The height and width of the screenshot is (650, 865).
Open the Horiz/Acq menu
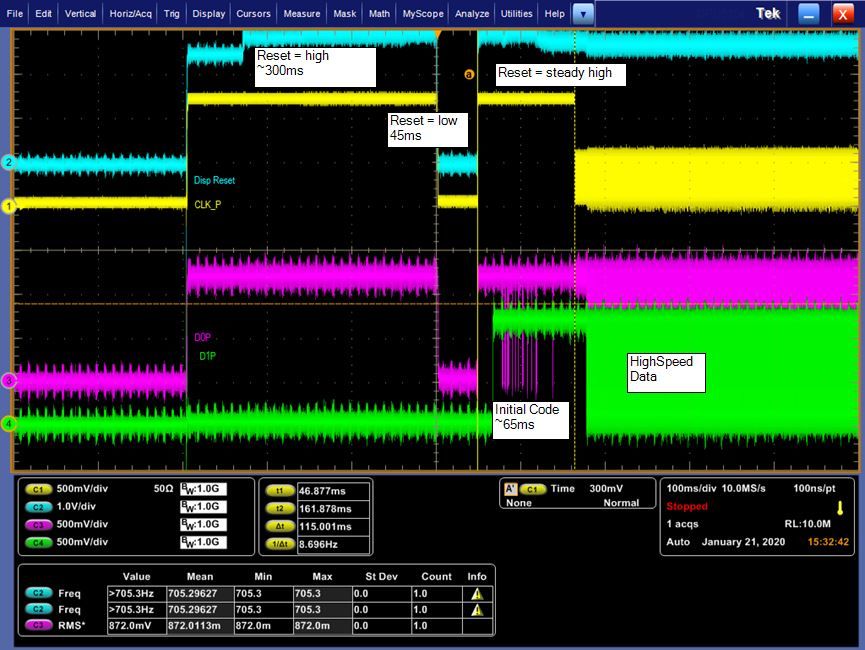(132, 14)
